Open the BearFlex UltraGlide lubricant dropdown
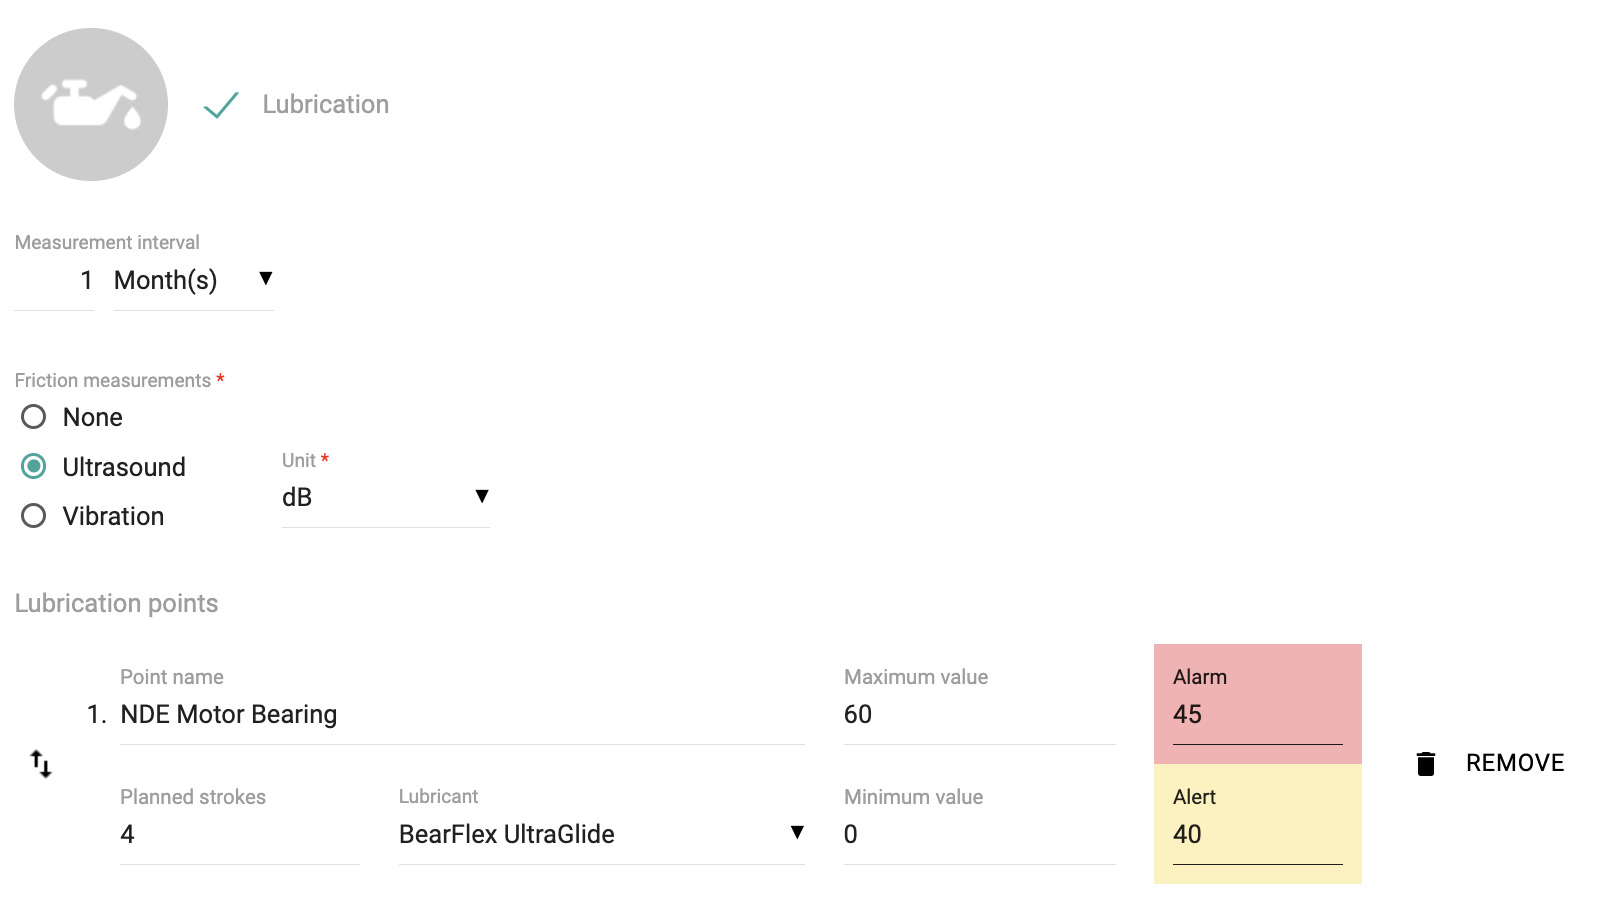 [601, 834]
